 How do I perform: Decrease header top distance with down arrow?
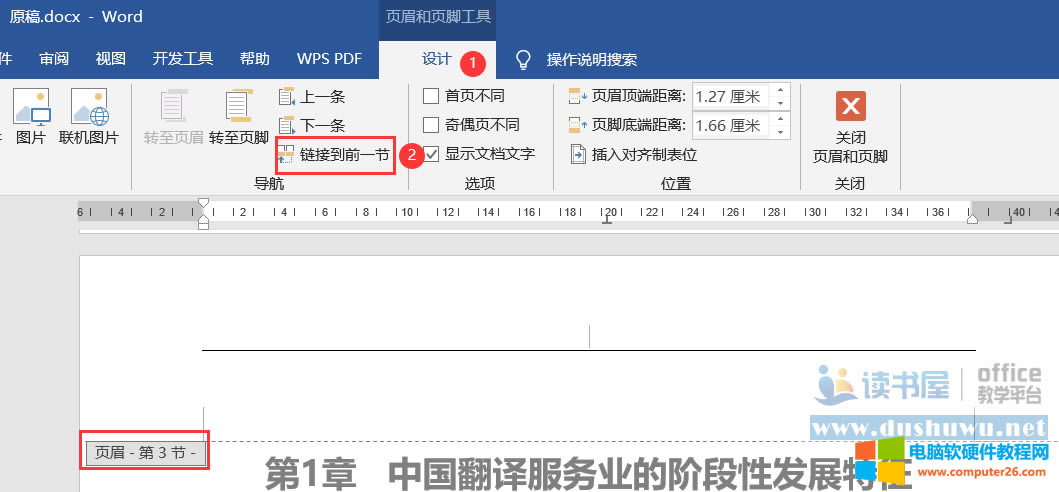click(780, 103)
